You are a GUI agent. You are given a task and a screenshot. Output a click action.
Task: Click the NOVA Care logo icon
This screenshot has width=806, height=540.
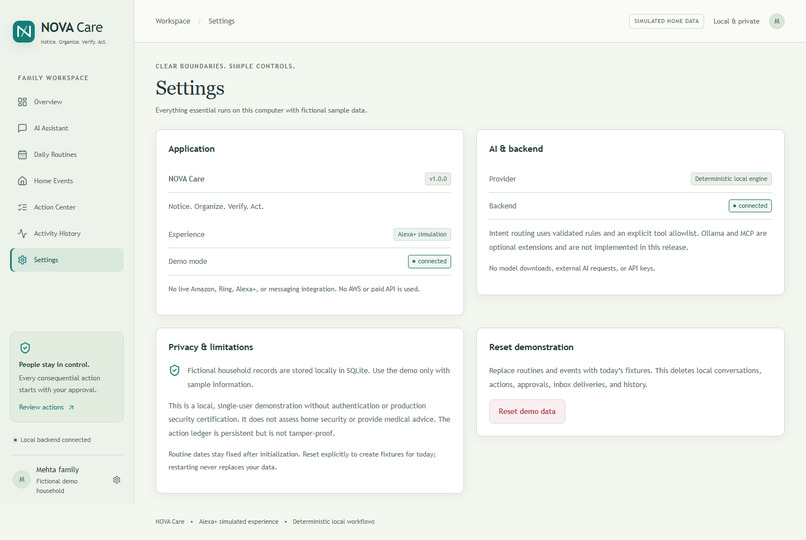[24, 32]
